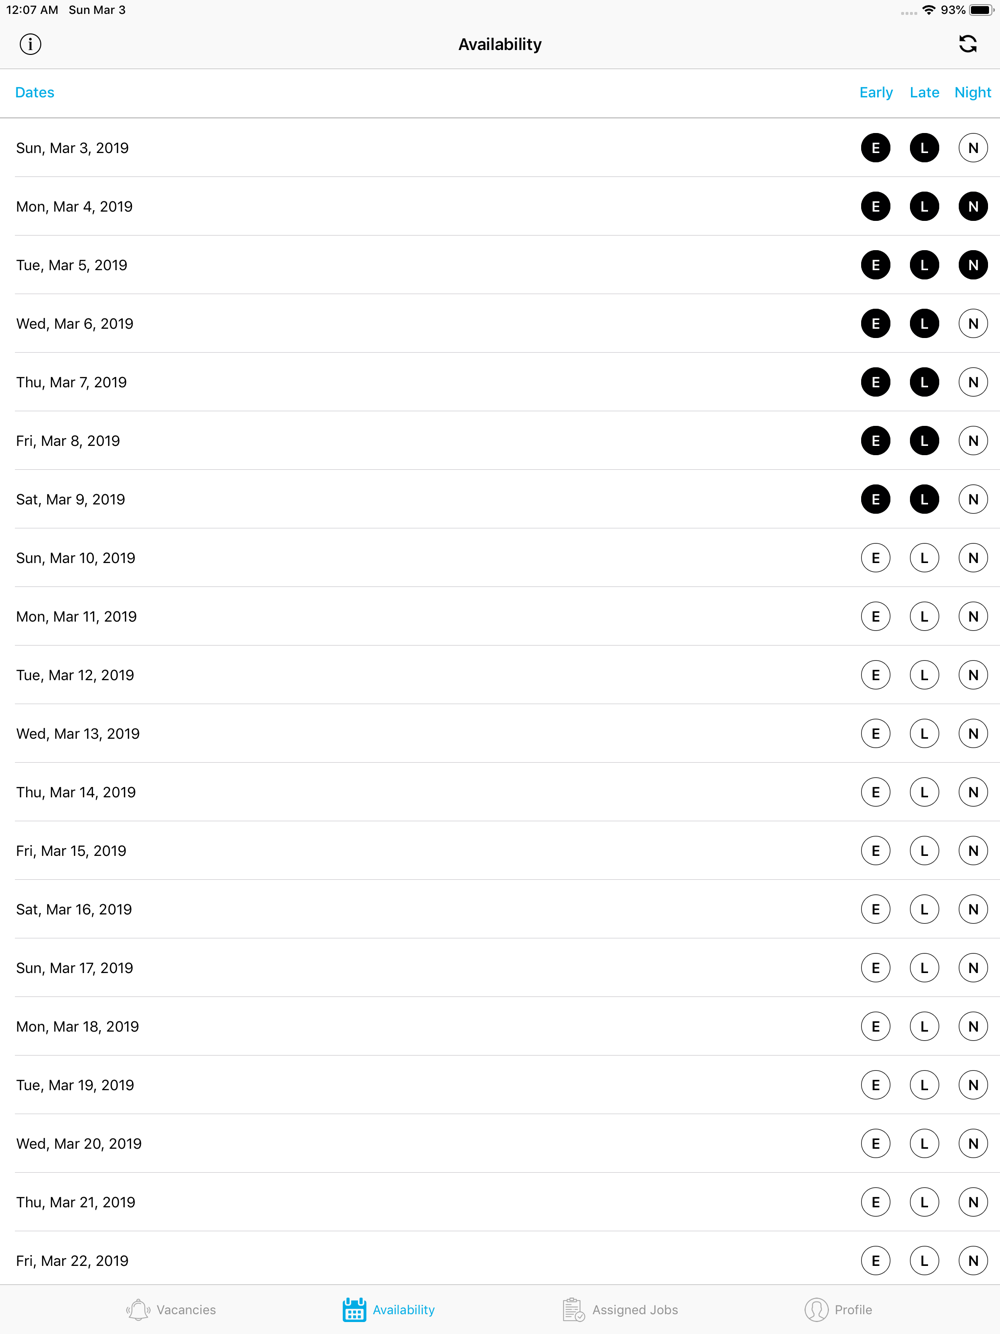
Task: Click the Dates column header
Action: pos(35,92)
